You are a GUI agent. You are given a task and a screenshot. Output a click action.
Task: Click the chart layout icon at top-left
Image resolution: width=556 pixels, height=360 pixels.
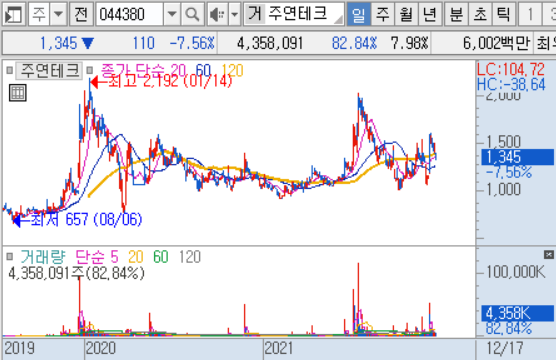[13, 14]
